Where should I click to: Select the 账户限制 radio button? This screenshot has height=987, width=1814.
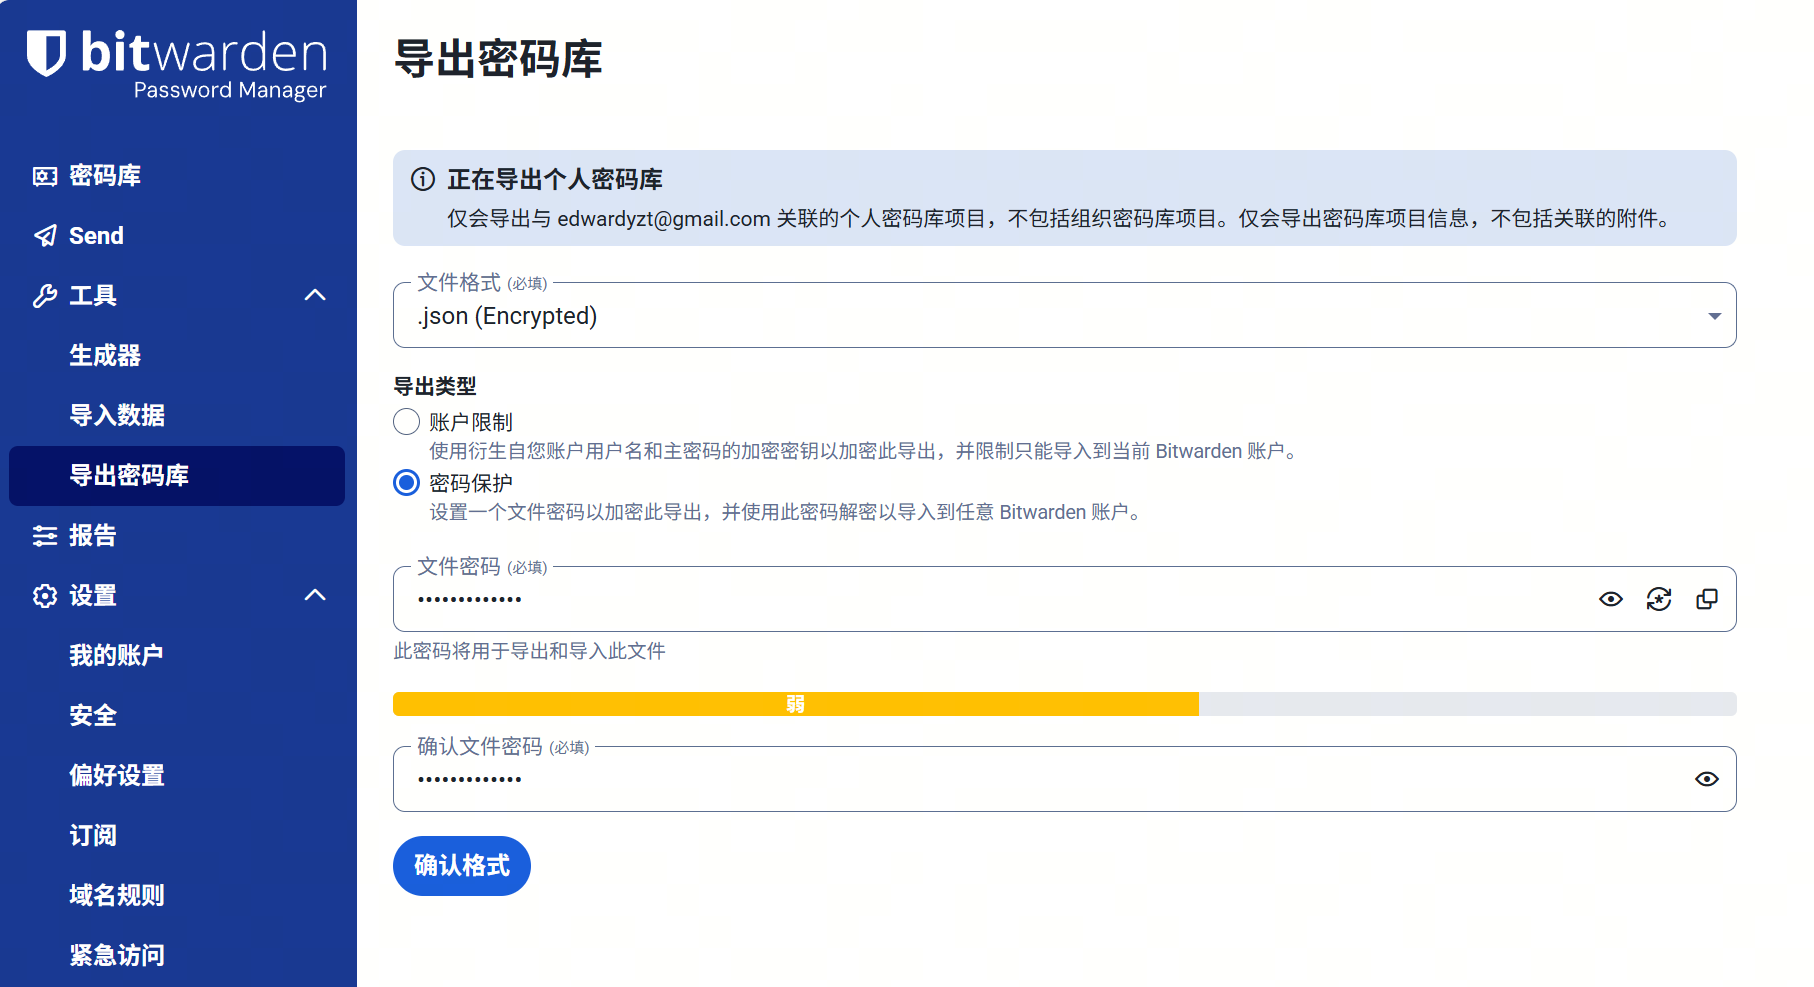pos(406,422)
